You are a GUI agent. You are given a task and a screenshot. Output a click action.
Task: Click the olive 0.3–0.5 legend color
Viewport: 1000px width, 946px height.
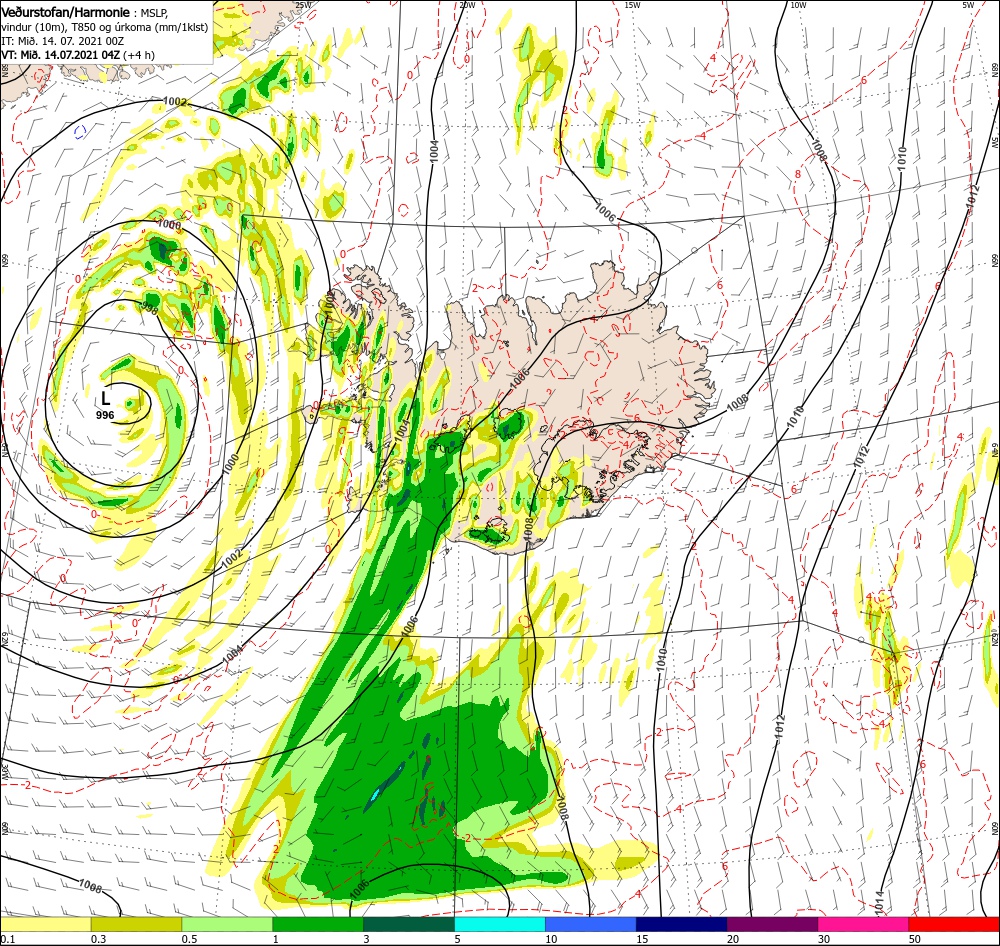(x=136, y=924)
